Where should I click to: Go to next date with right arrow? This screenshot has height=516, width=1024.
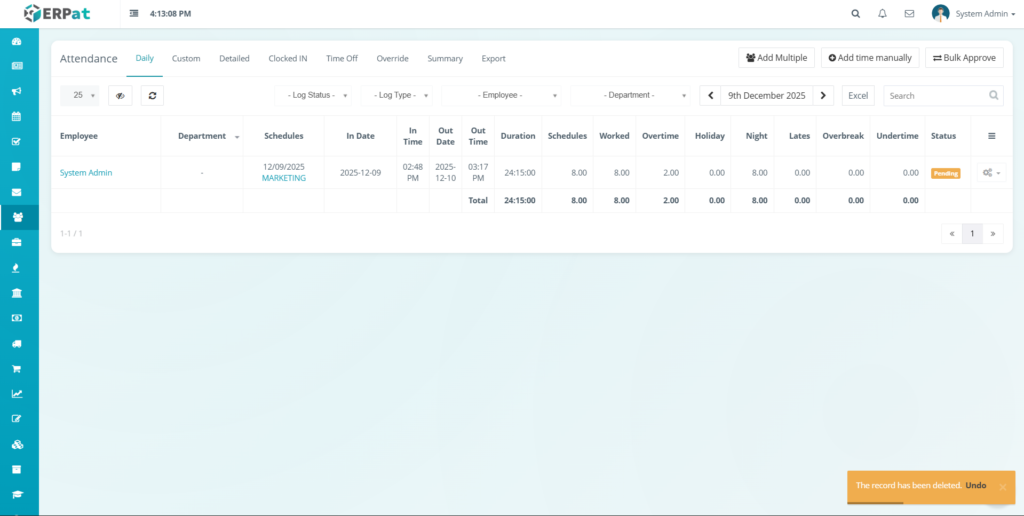pos(823,95)
